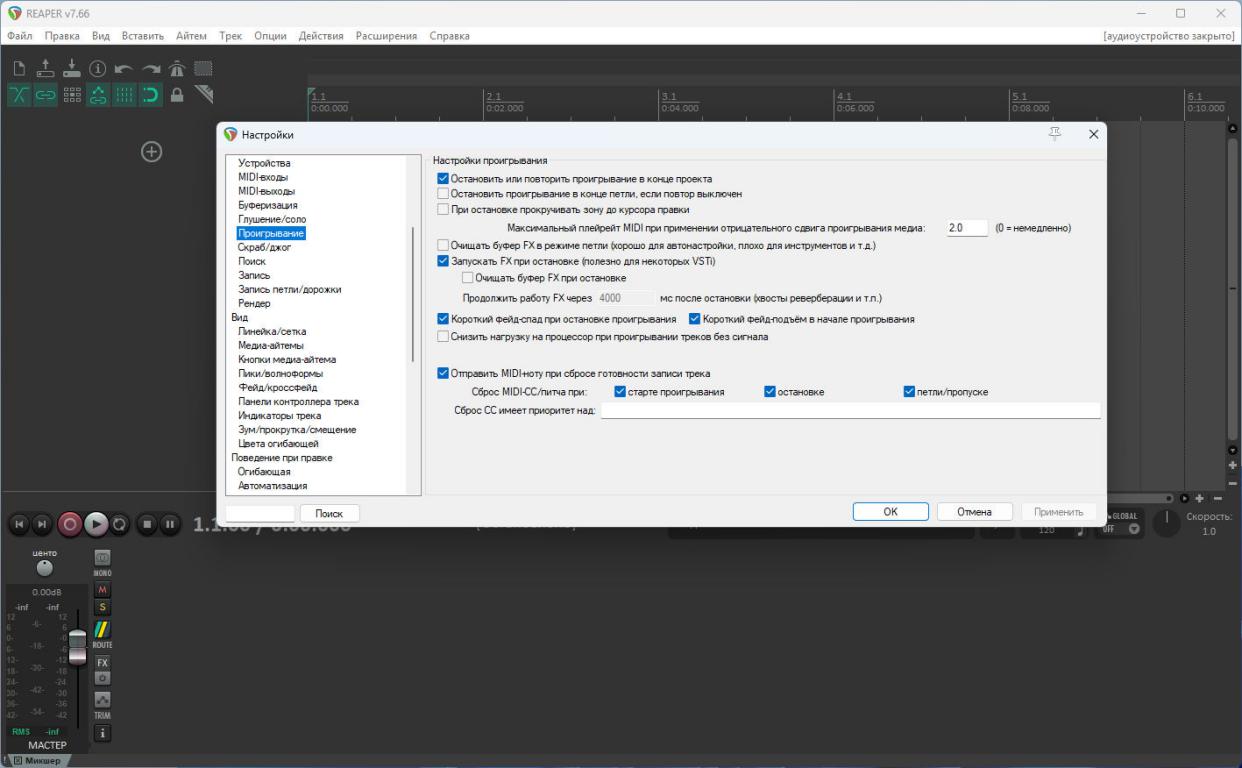Add a track with the plus circle icon

[151, 151]
